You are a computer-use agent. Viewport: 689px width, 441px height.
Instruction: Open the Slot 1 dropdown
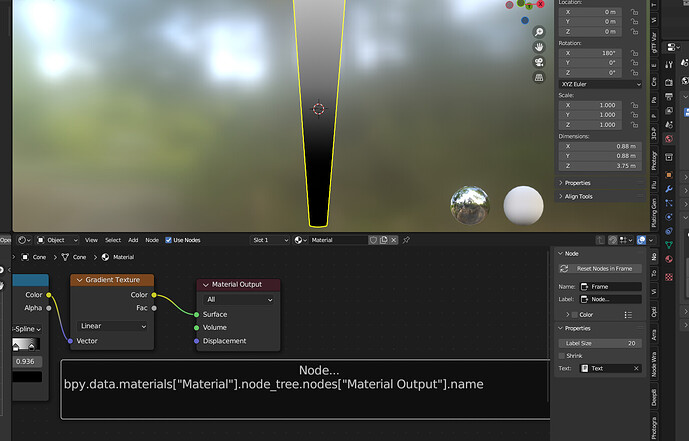click(270, 240)
